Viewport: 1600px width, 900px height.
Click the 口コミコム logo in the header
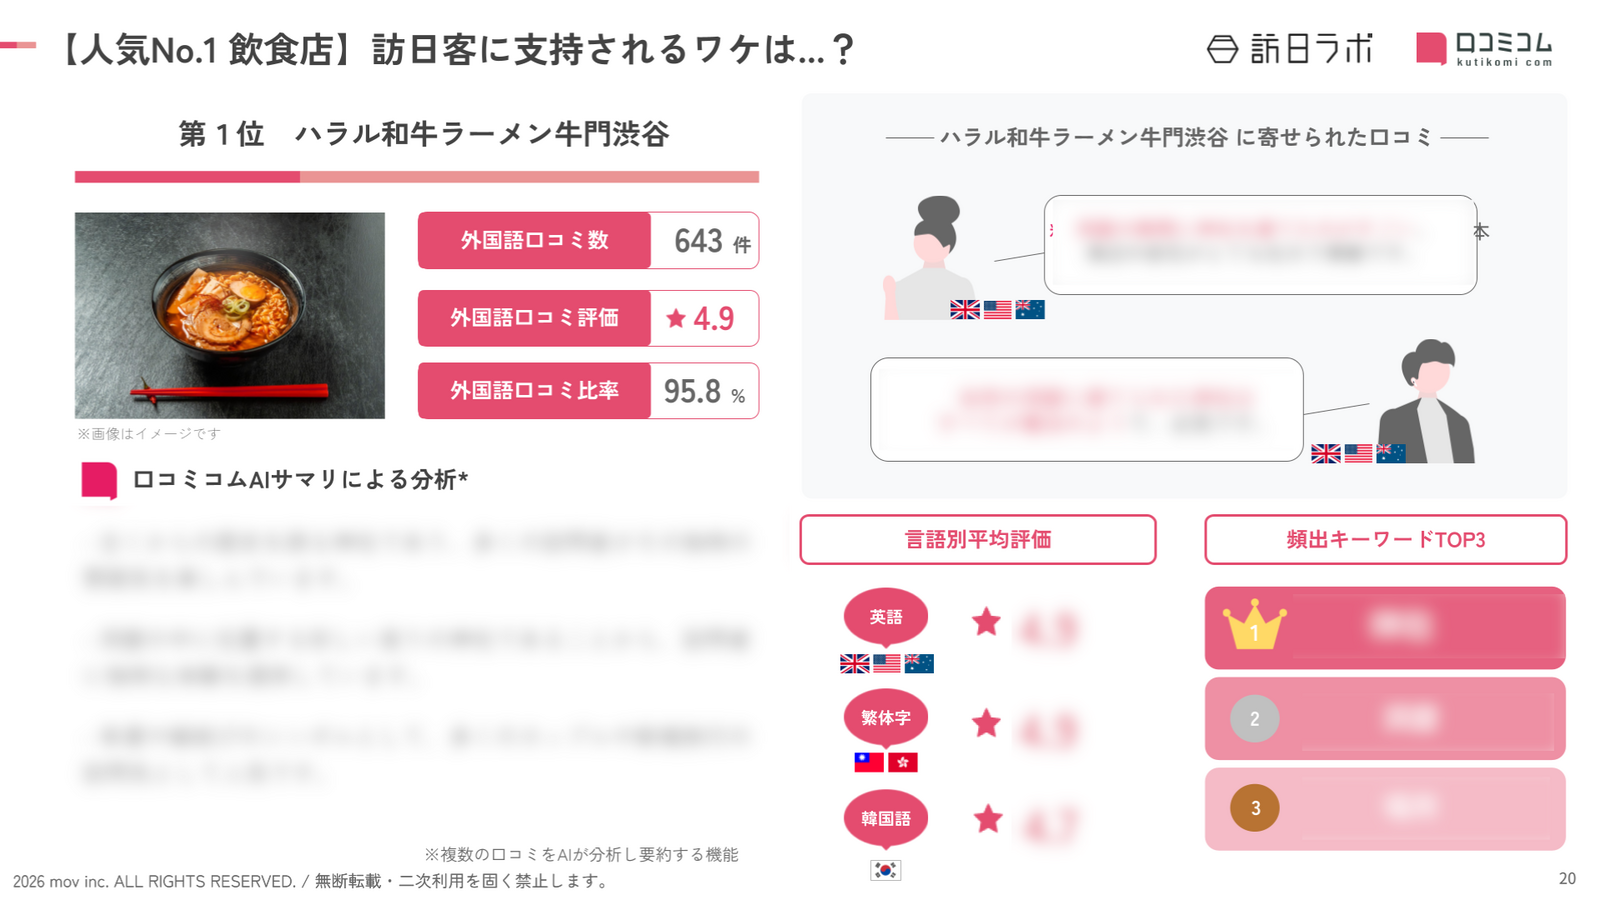pos(1484,48)
